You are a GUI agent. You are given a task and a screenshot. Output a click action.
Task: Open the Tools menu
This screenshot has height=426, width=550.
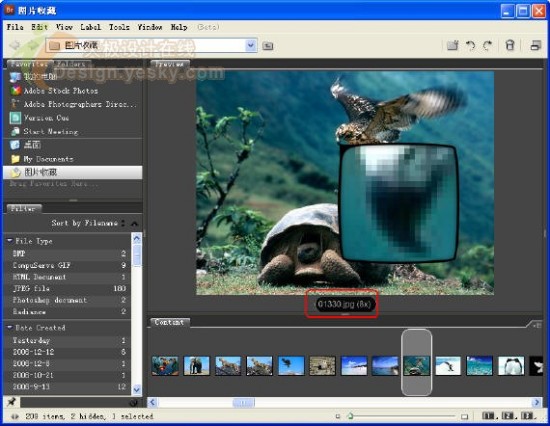(119, 27)
